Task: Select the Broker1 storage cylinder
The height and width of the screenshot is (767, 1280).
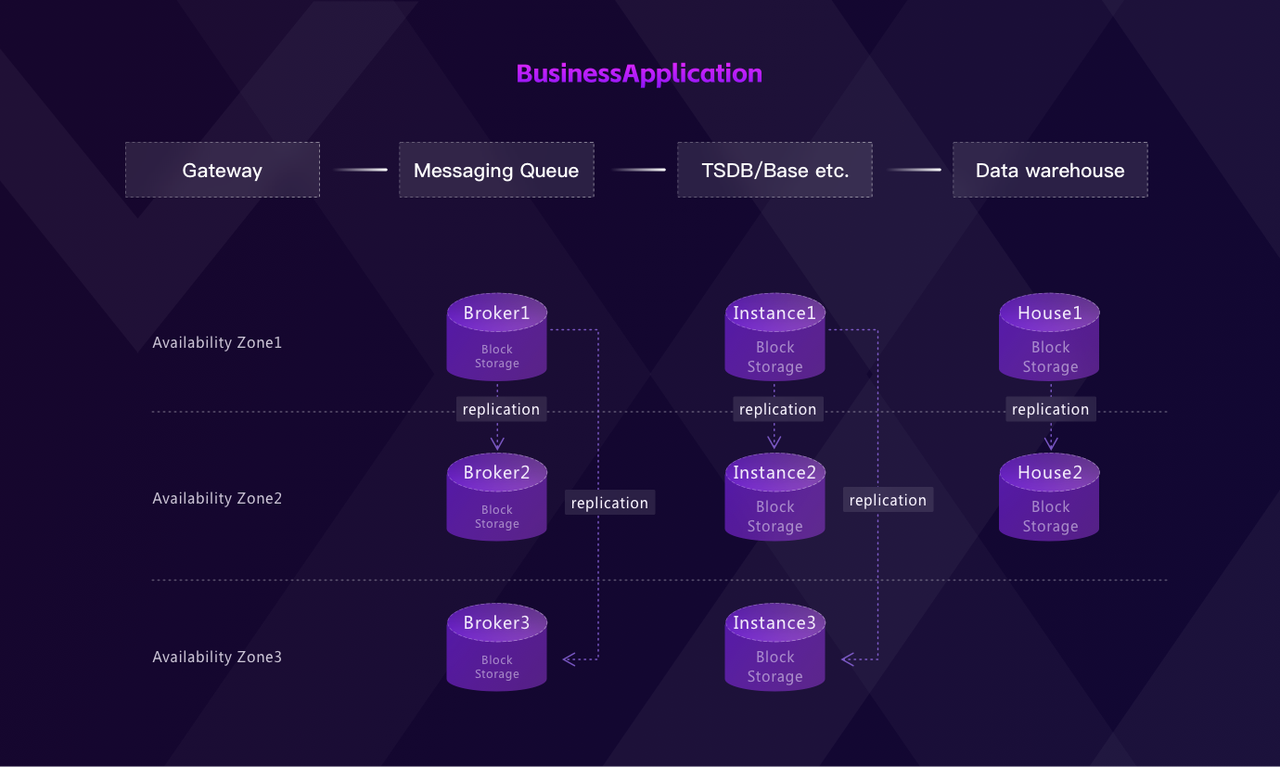Action: tap(497, 337)
